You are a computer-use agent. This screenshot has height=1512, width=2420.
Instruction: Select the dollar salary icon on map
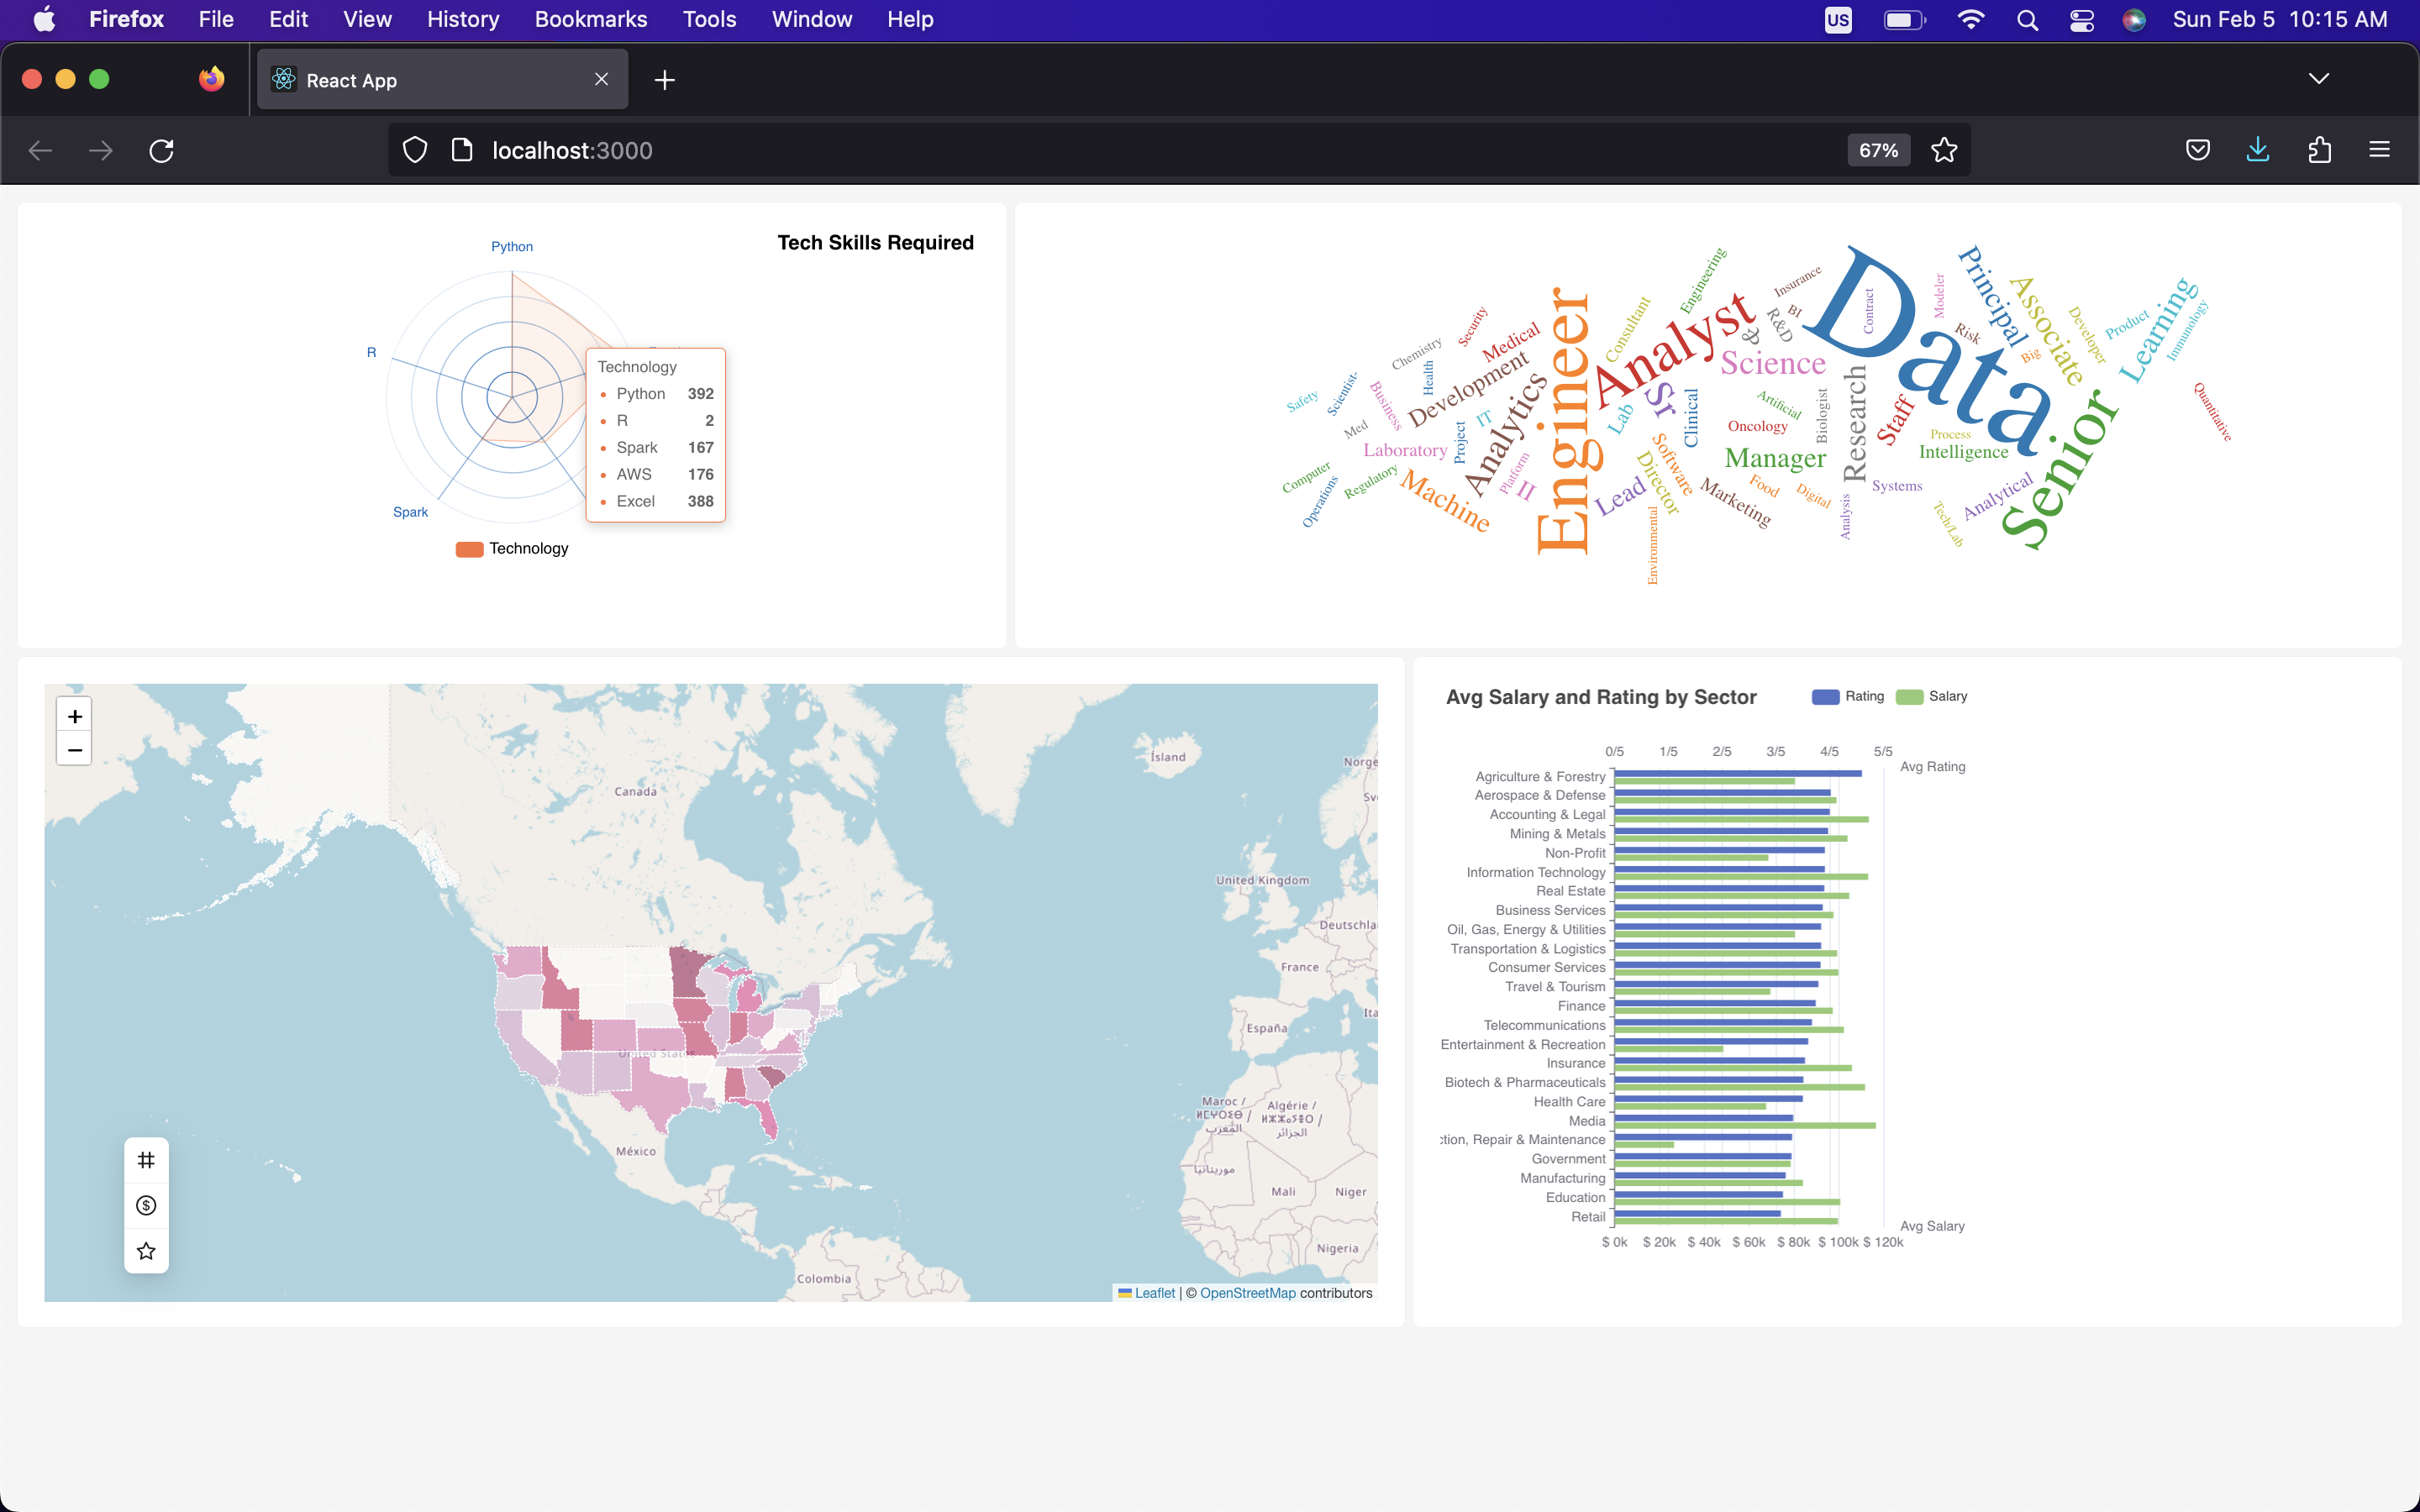coord(146,1205)
